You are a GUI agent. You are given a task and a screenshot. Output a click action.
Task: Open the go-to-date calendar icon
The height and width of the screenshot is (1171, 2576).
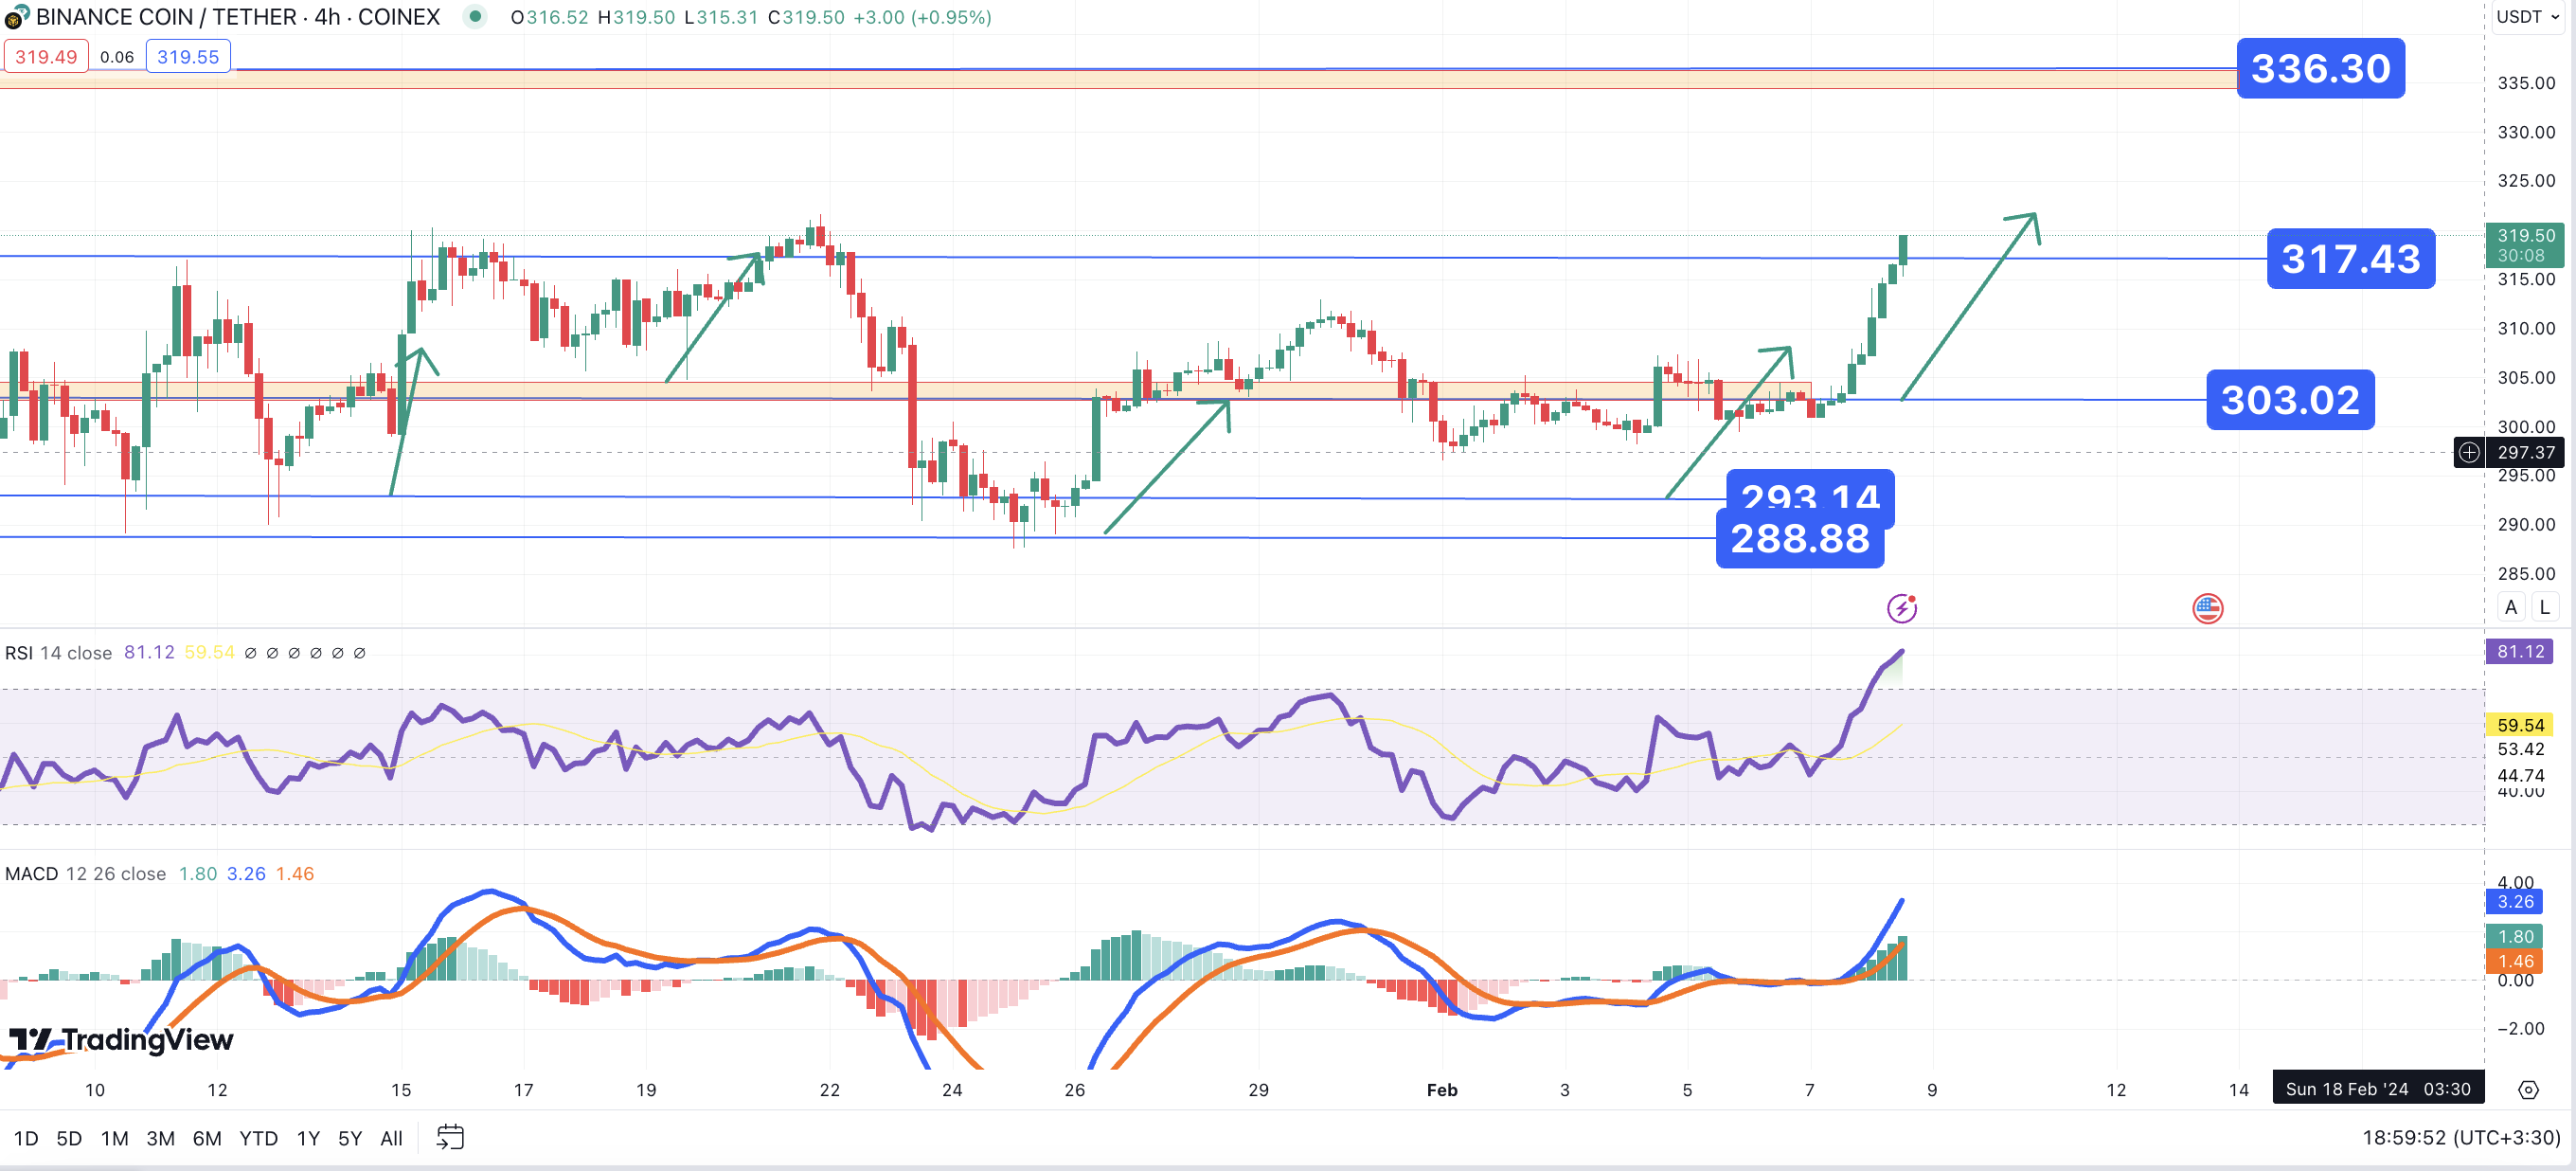(450, 1137)
